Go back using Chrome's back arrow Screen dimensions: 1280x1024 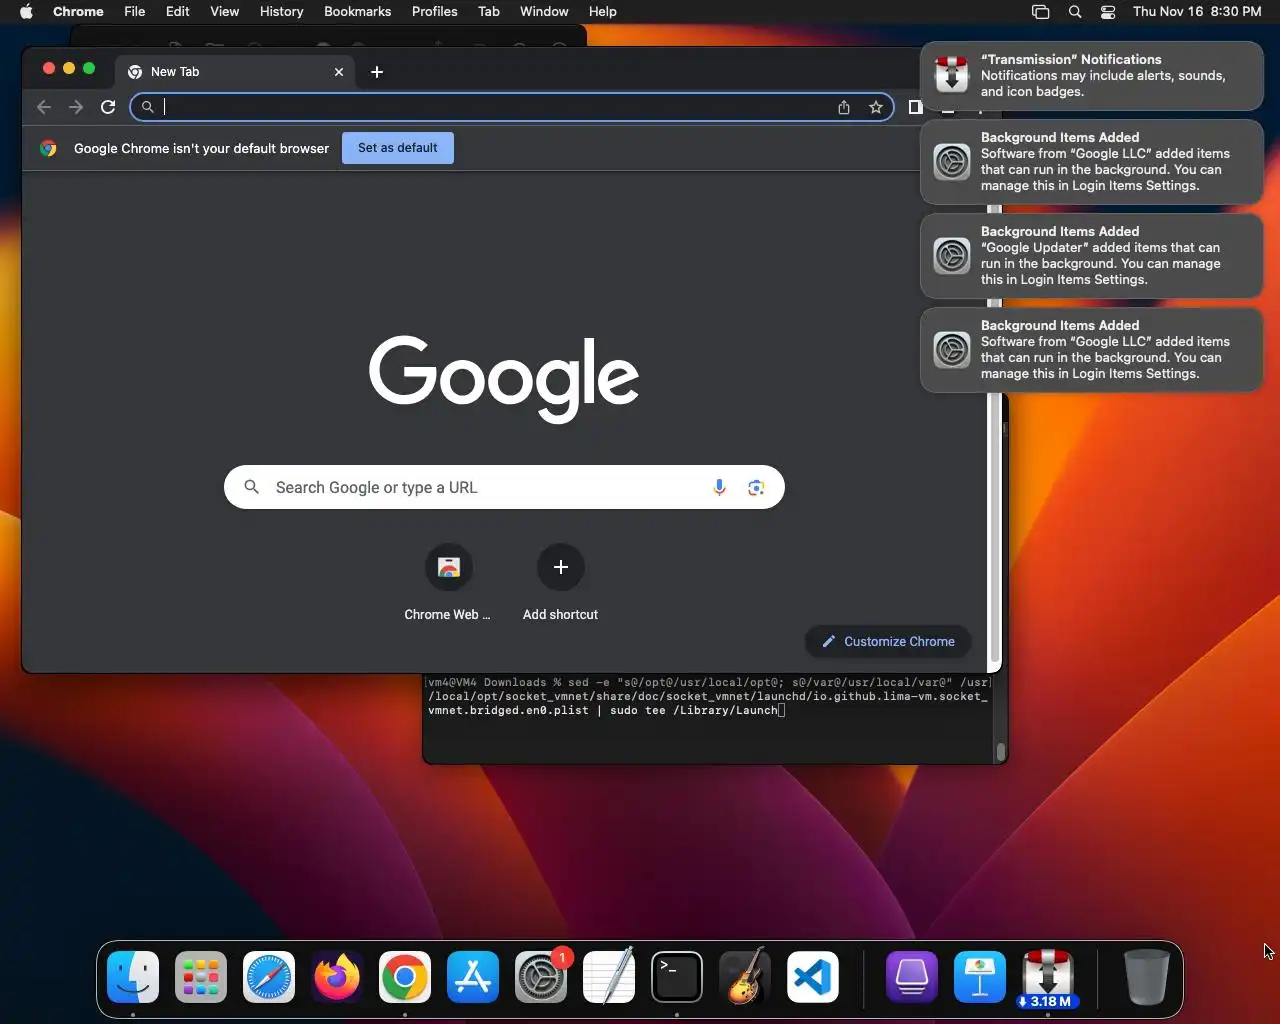[x=44, y=107]
